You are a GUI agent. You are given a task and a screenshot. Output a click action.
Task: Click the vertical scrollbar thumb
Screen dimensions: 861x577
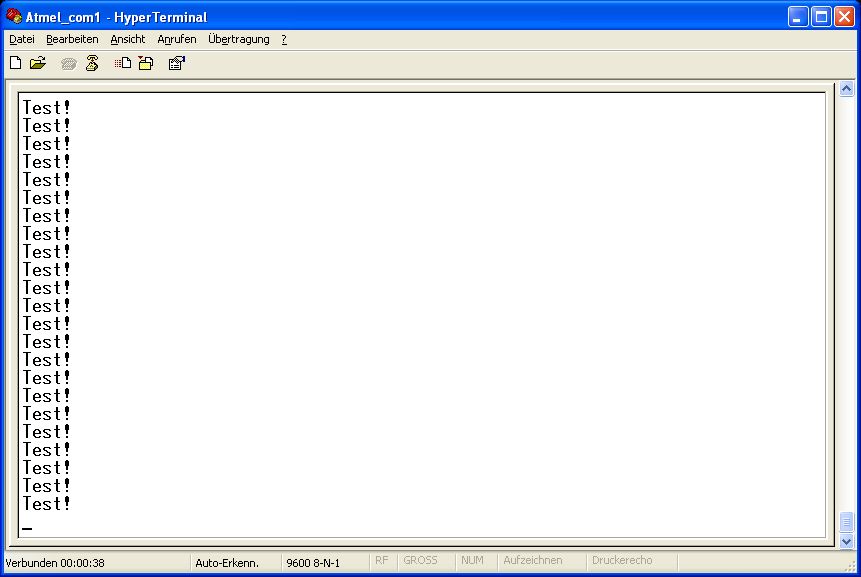847,522
